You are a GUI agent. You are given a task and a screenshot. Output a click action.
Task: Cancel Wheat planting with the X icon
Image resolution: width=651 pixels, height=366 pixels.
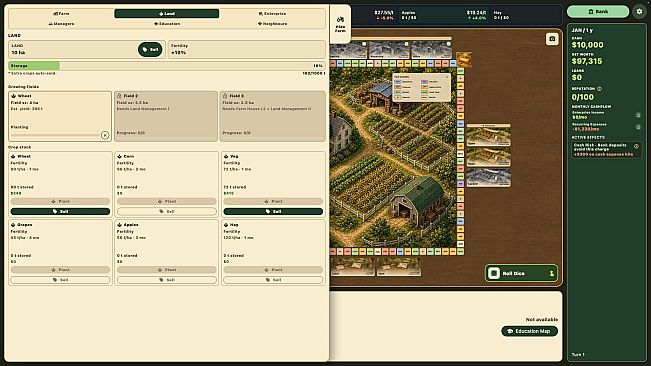(x=105, y=135)
